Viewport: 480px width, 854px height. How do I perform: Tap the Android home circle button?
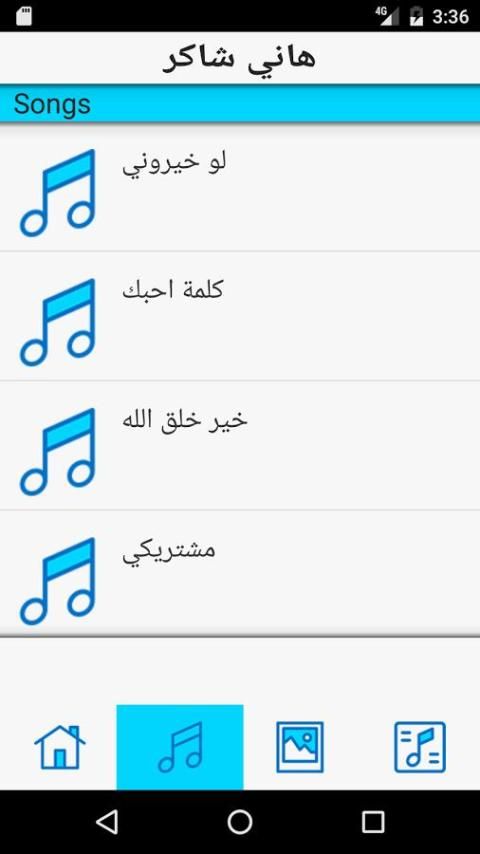(240, 822)
